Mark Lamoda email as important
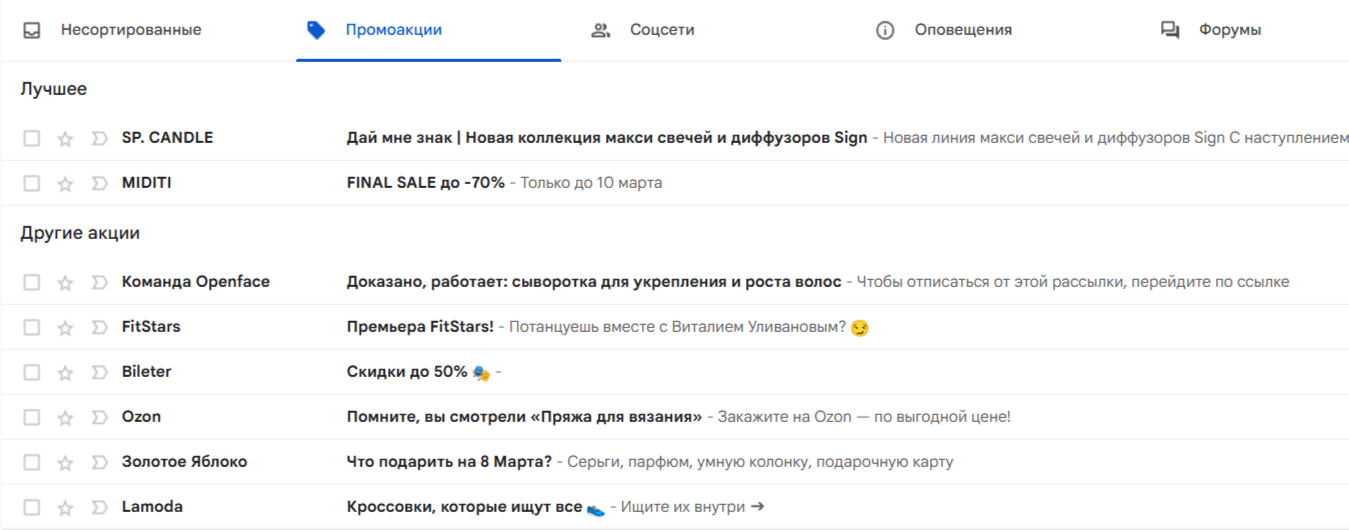This screenshot has width=1349, height=530. coord(98,508)
